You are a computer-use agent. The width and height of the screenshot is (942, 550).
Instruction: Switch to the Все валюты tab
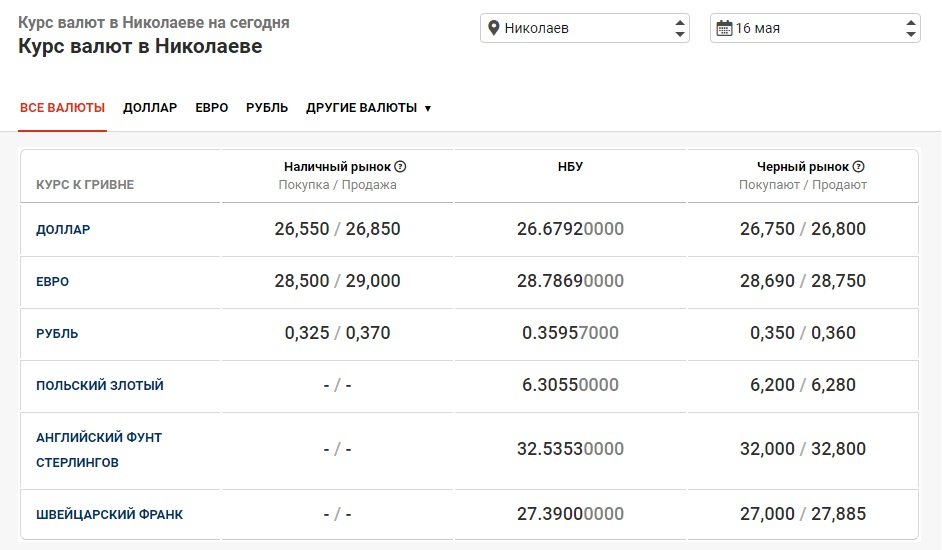(x=62, y=108)
